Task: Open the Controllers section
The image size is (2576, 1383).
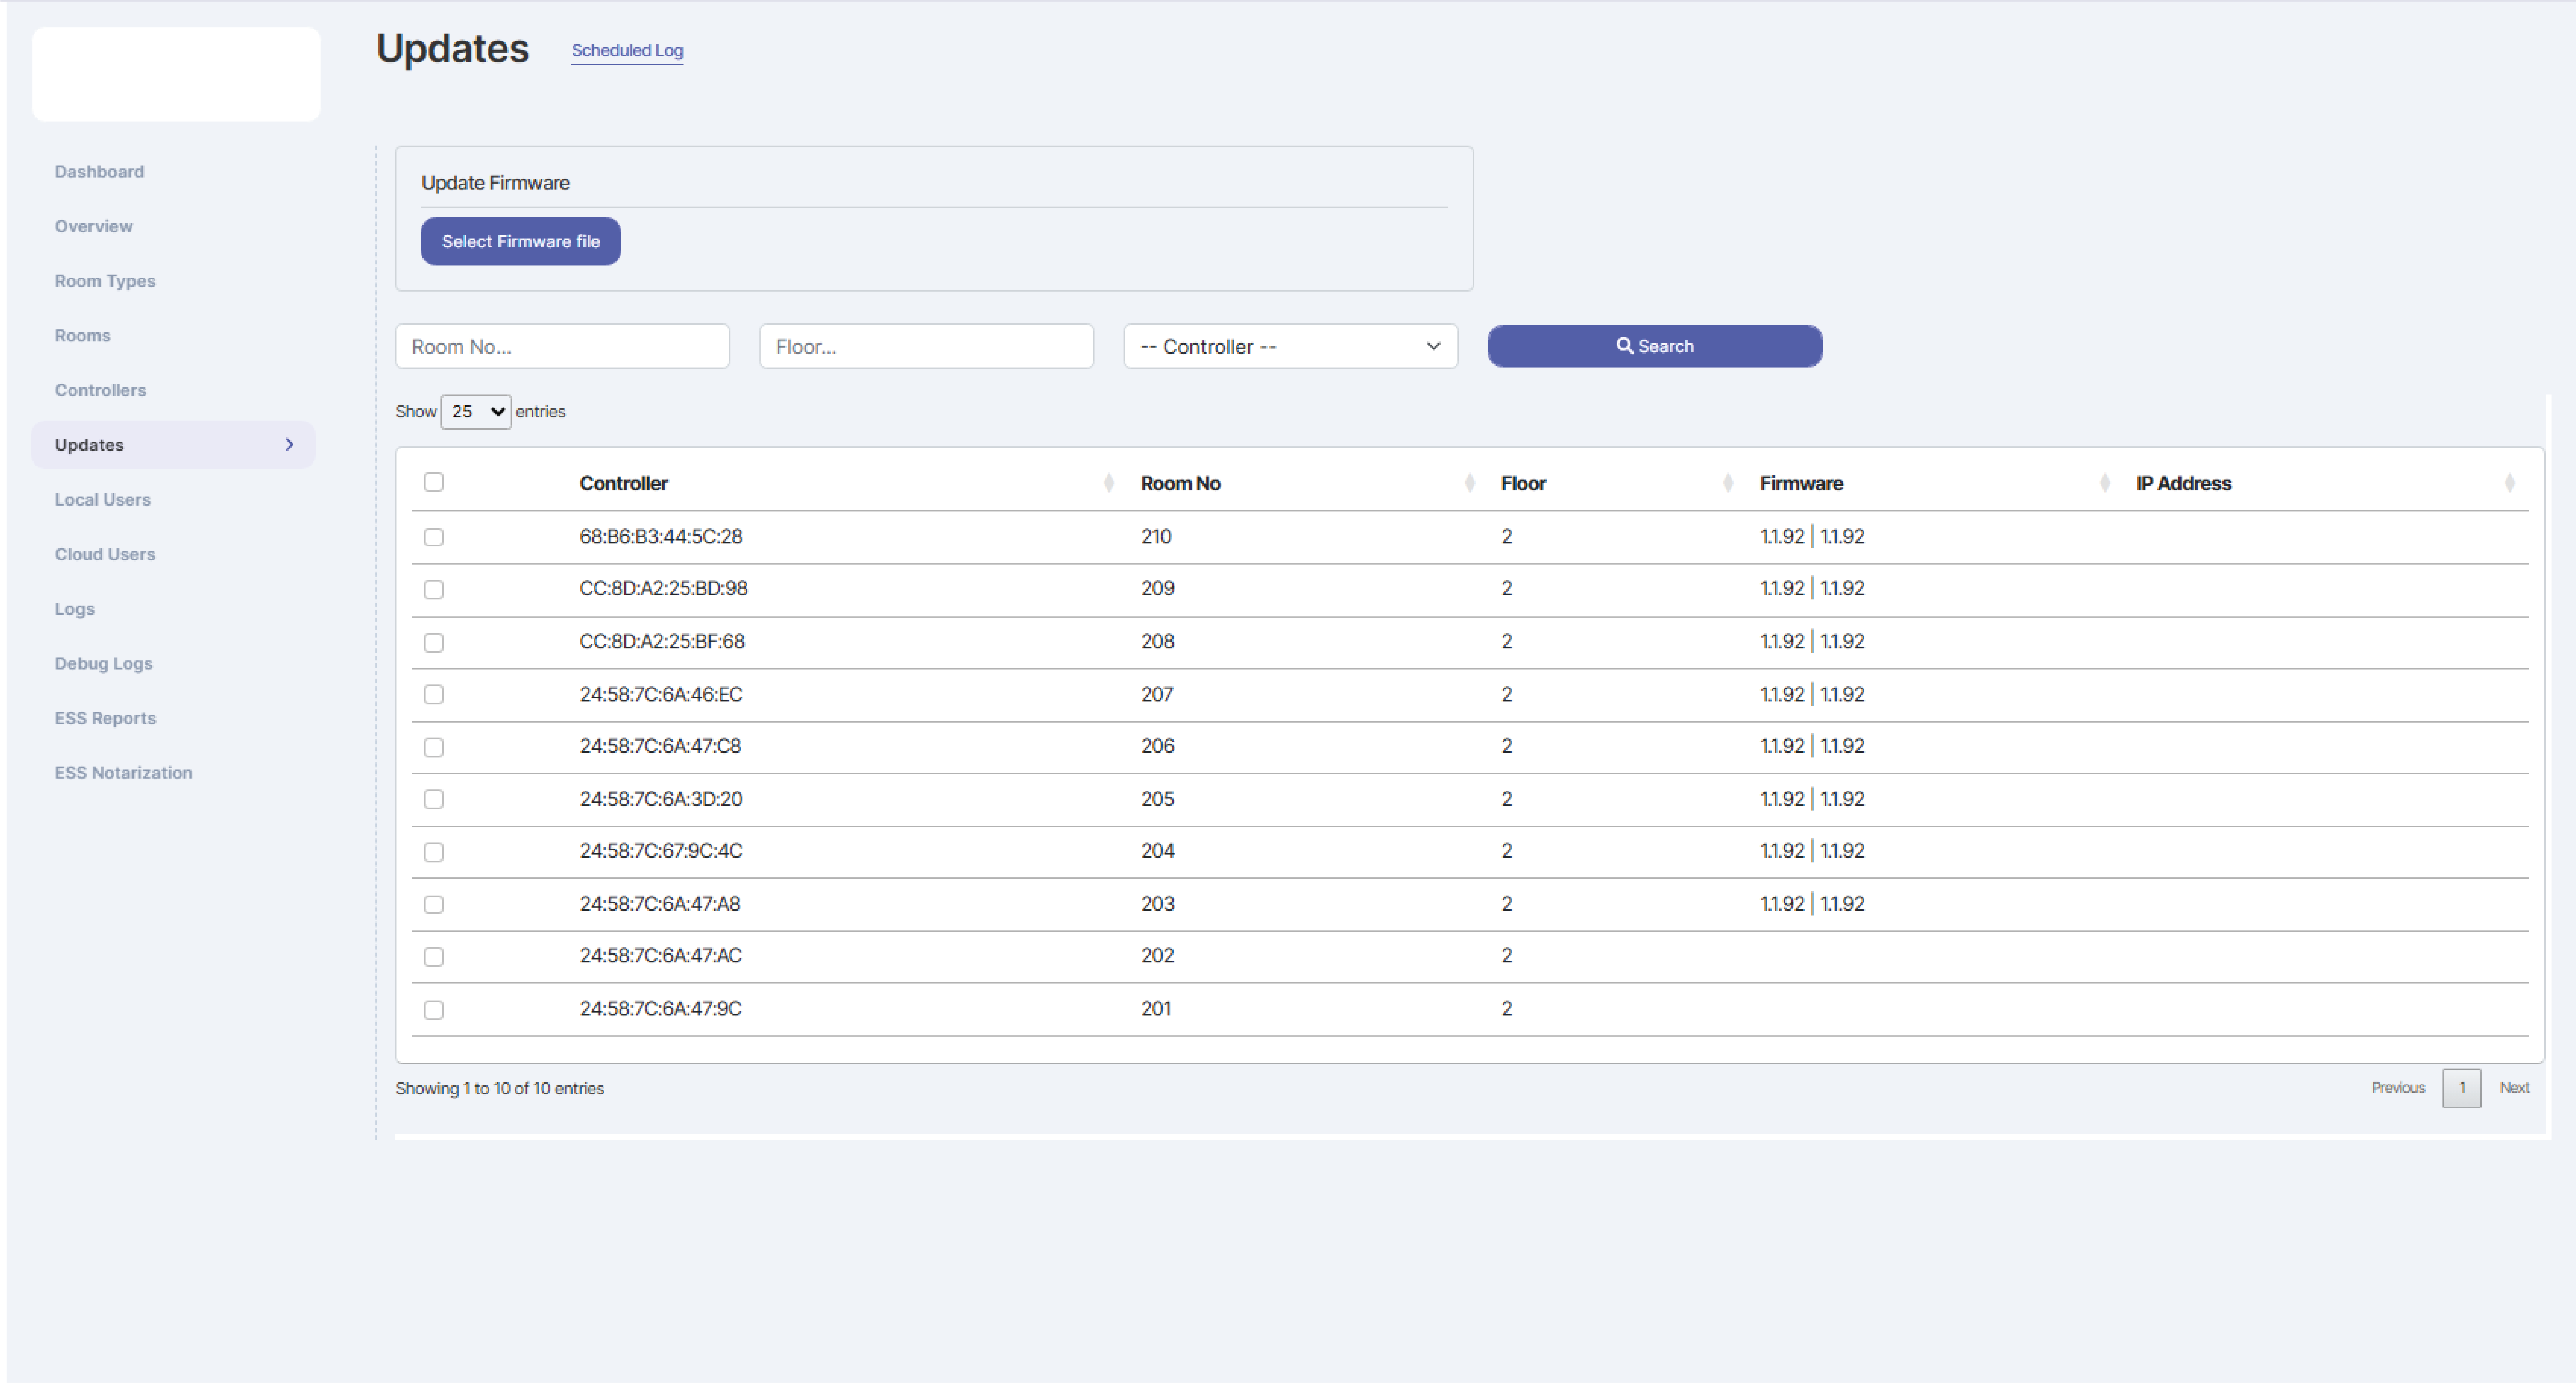Action: [x=100, y=390]
